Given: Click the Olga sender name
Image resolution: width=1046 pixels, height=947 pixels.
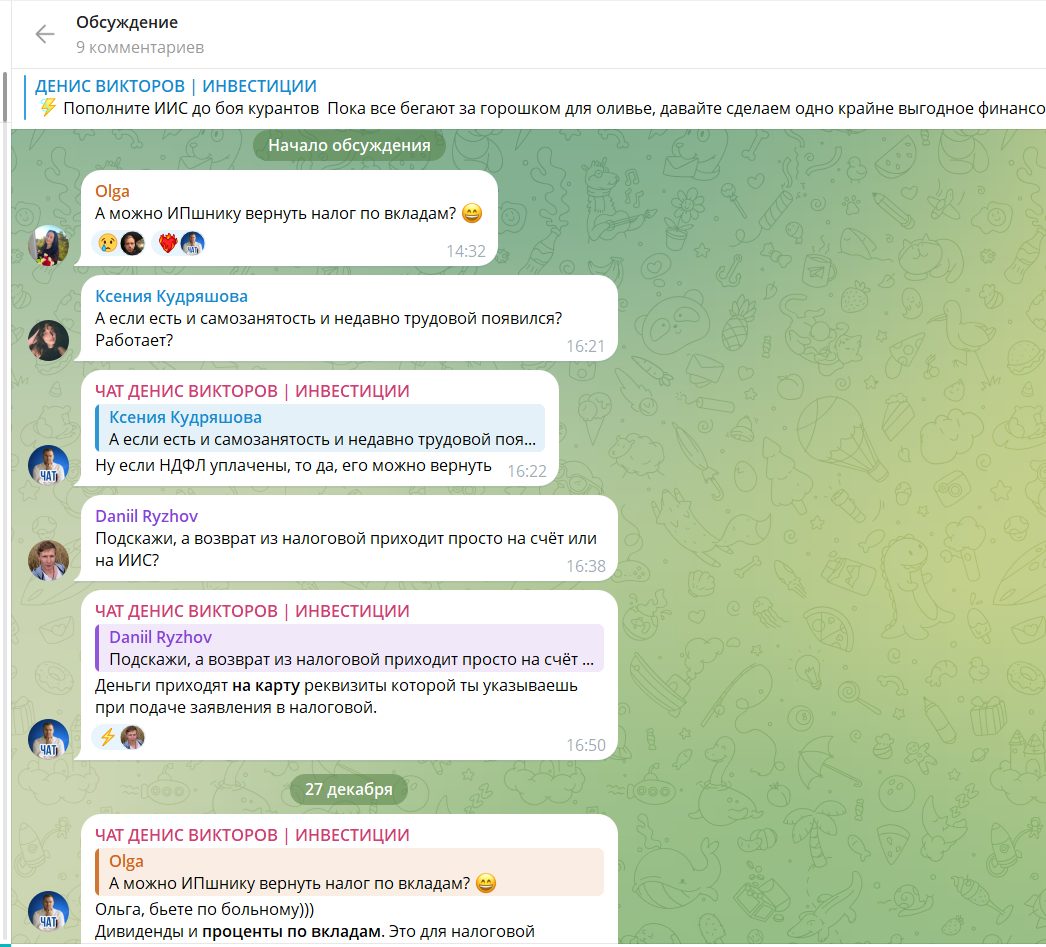Looking at the screenshot, I should tap(112, 191).
